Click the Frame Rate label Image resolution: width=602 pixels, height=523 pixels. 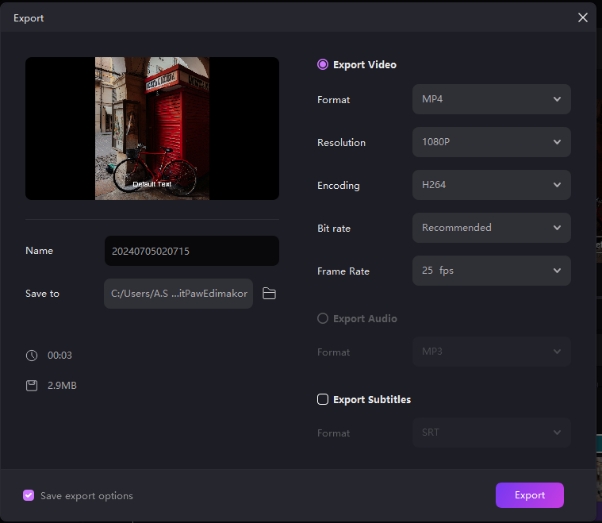343,271
